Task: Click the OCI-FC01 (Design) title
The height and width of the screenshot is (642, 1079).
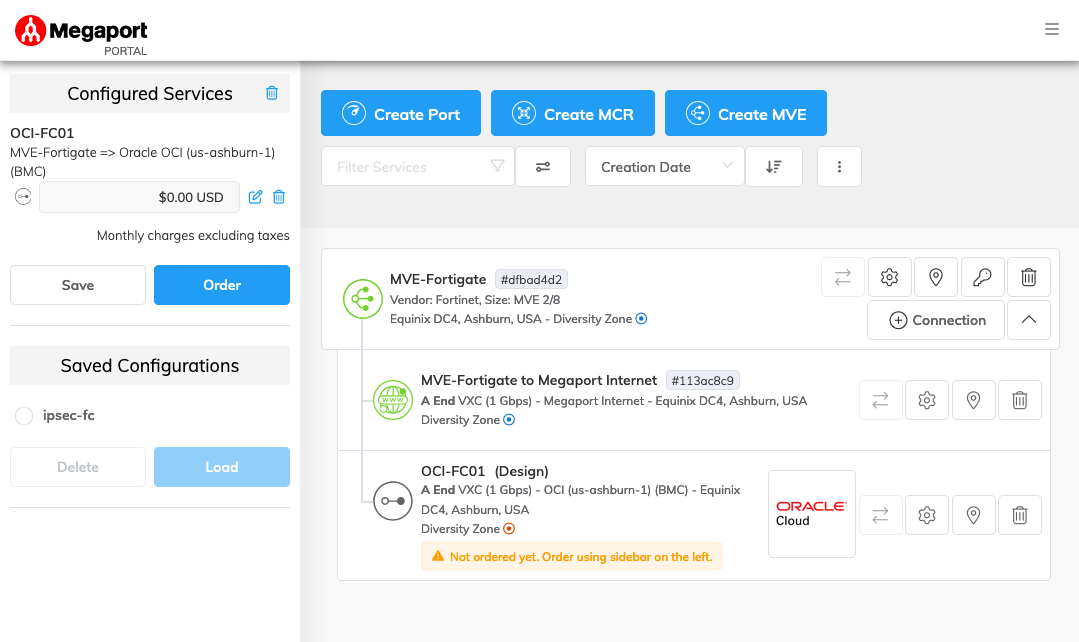Action: pyautogui.click(x=484, y=471)
